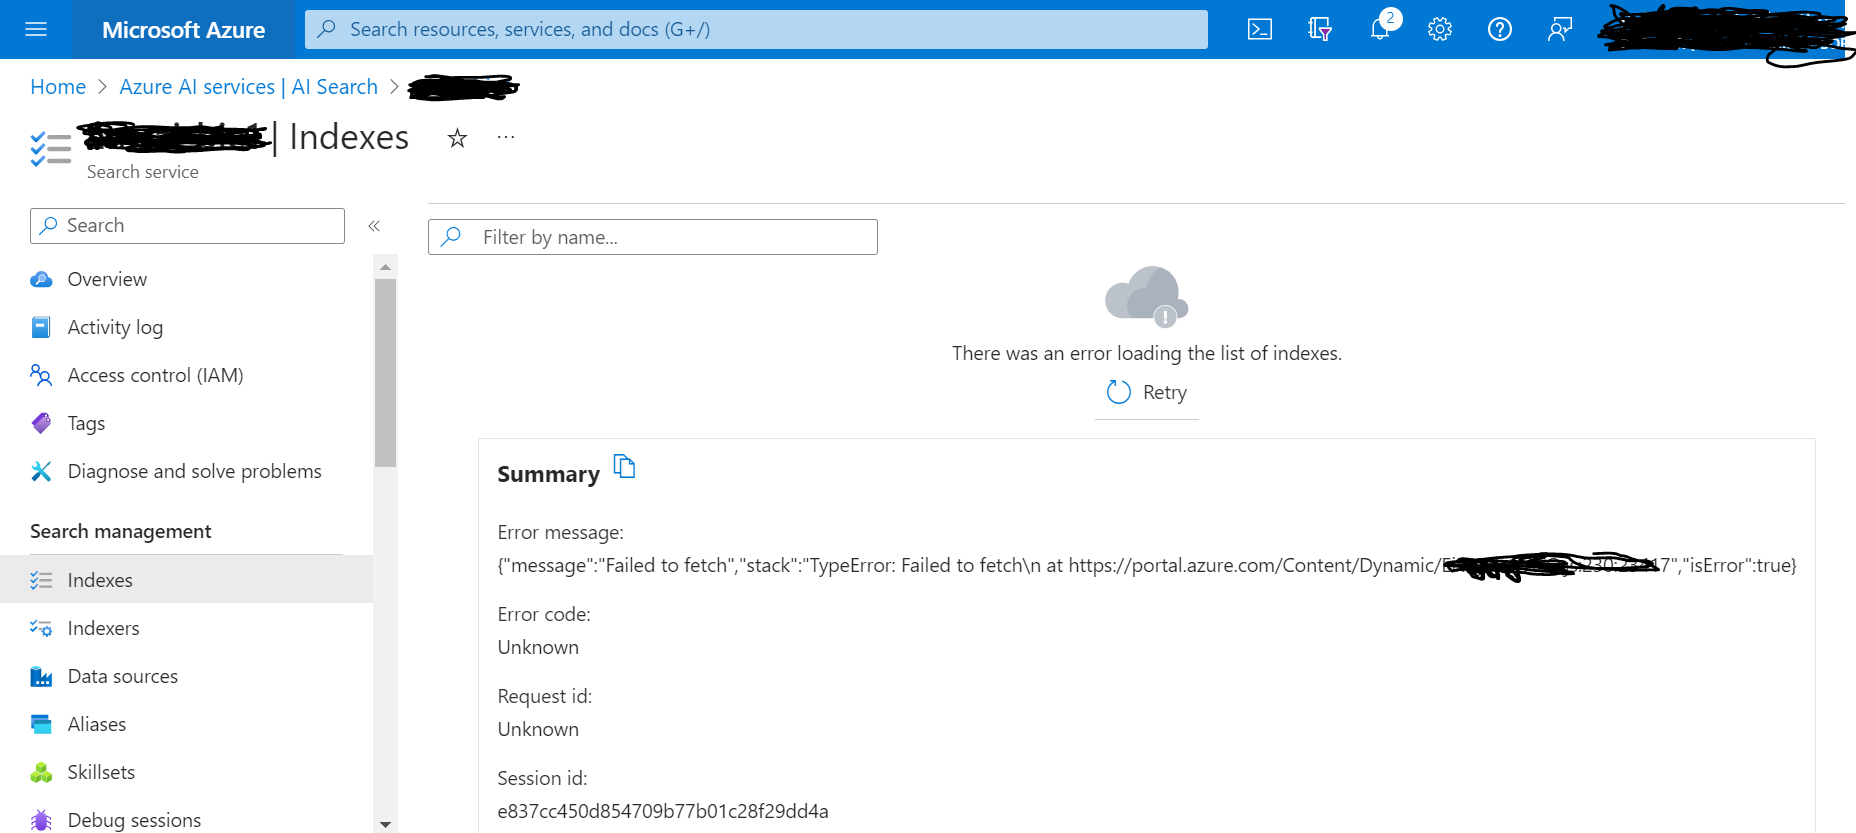Click the Aliases icon
The image size is (1856, 833).
tap(41, 724)
